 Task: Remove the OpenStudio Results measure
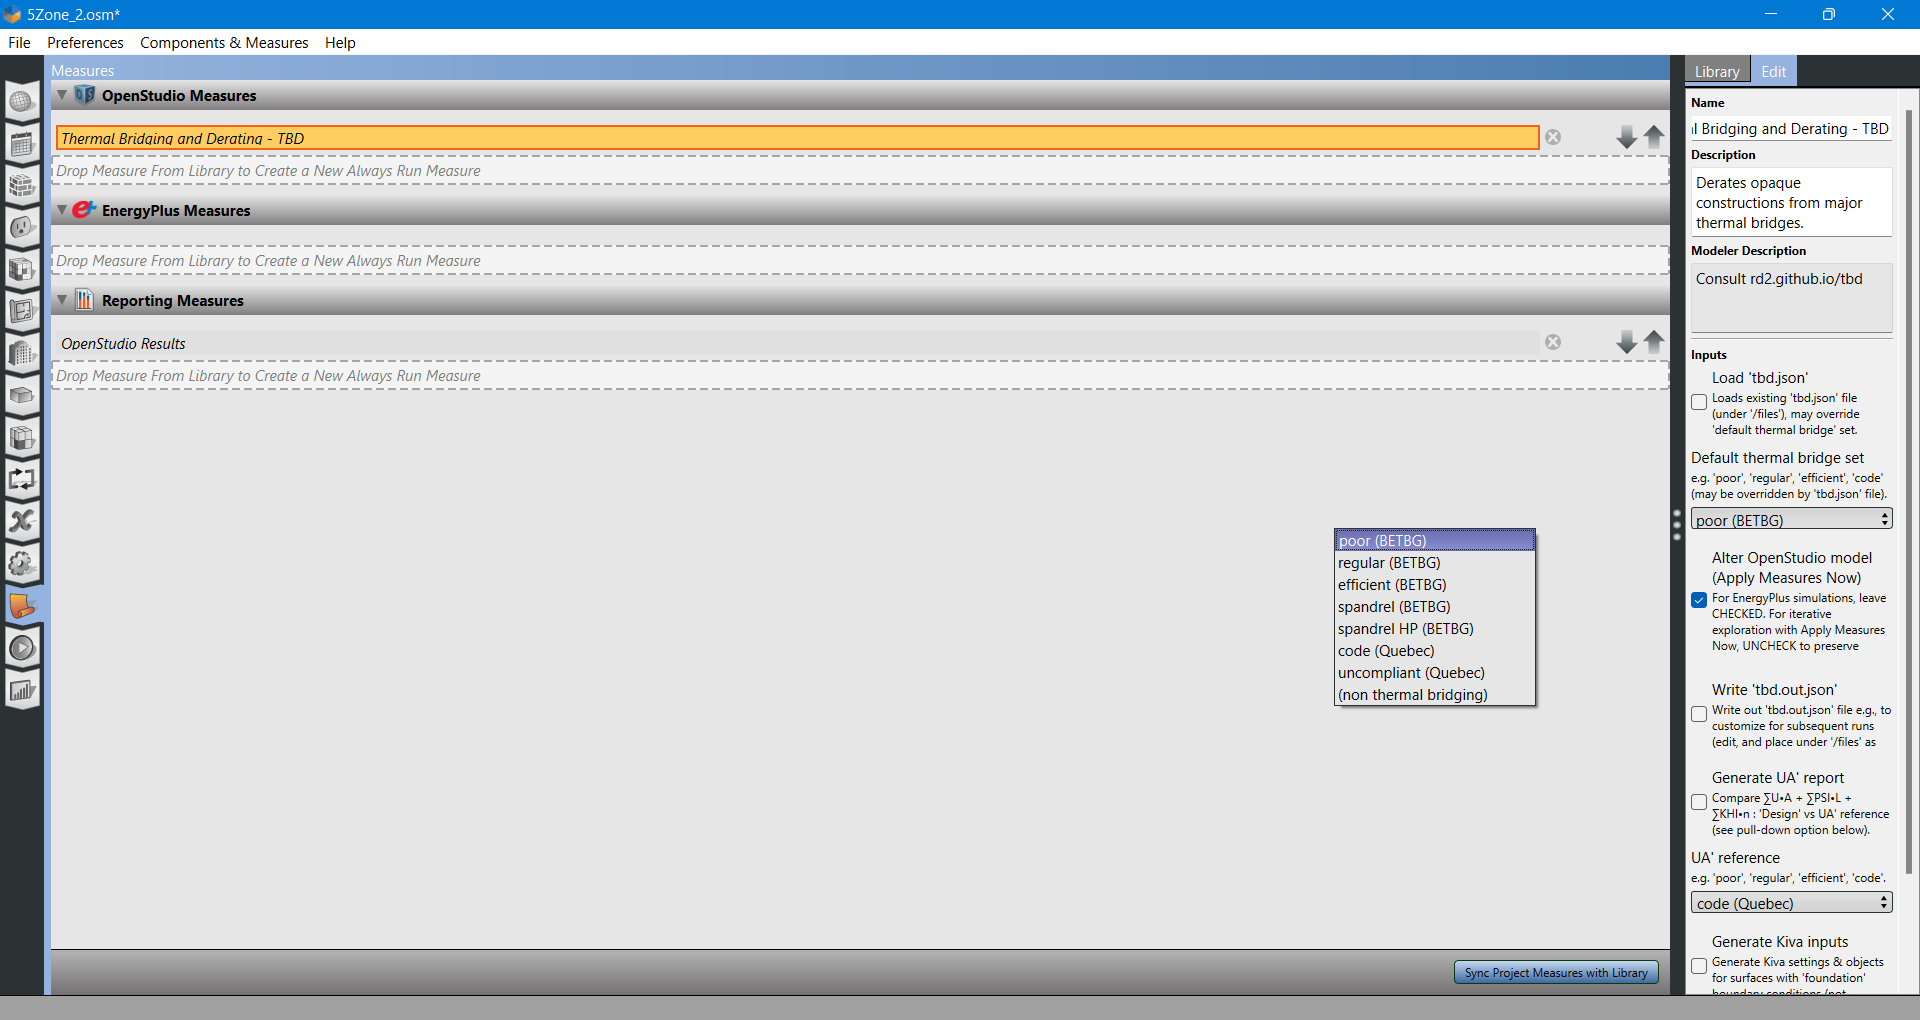point(1553,341)
